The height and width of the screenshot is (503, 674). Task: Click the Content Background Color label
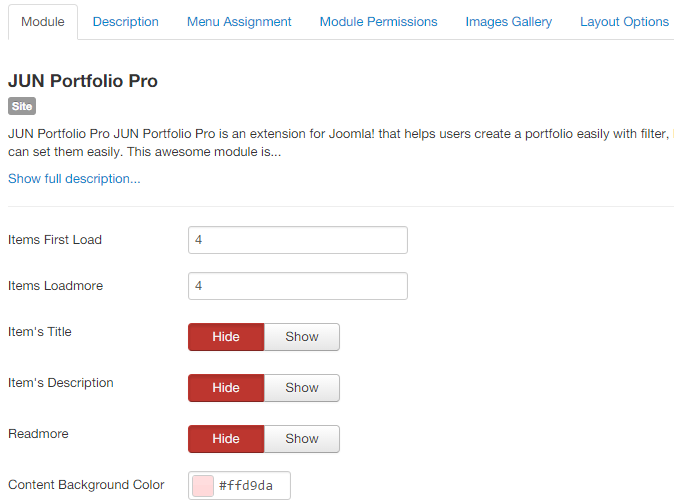click(86, 485)
